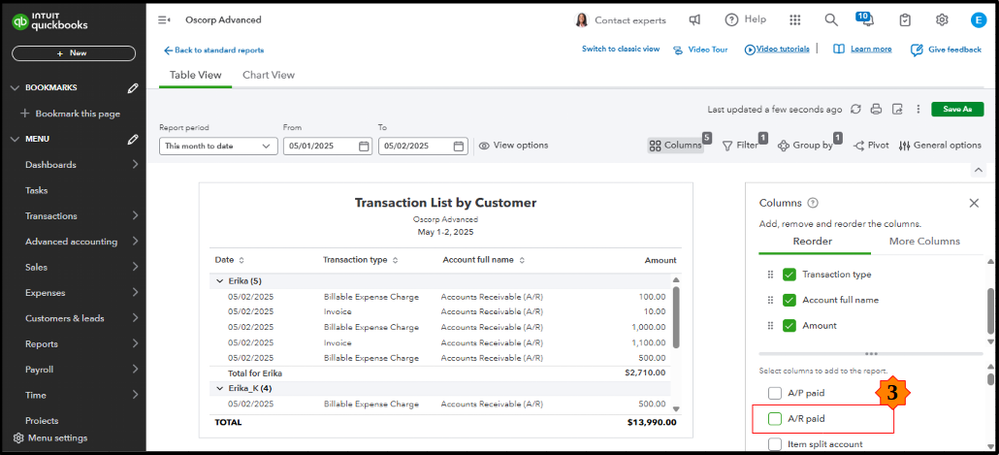999x455 pixels.
Task: Click the Save As button
Action: click(957, 109)
